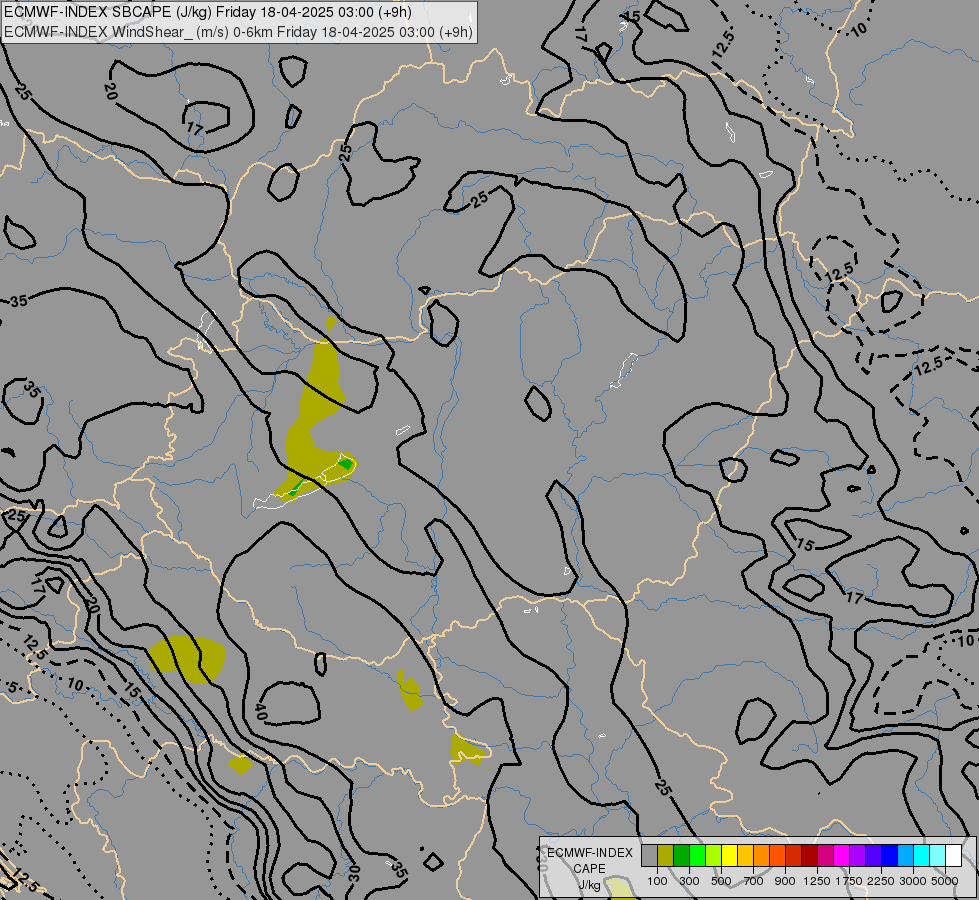Click the legend value 5000
Viewport: 979px width, 900px height.
[x=945, y=881]
